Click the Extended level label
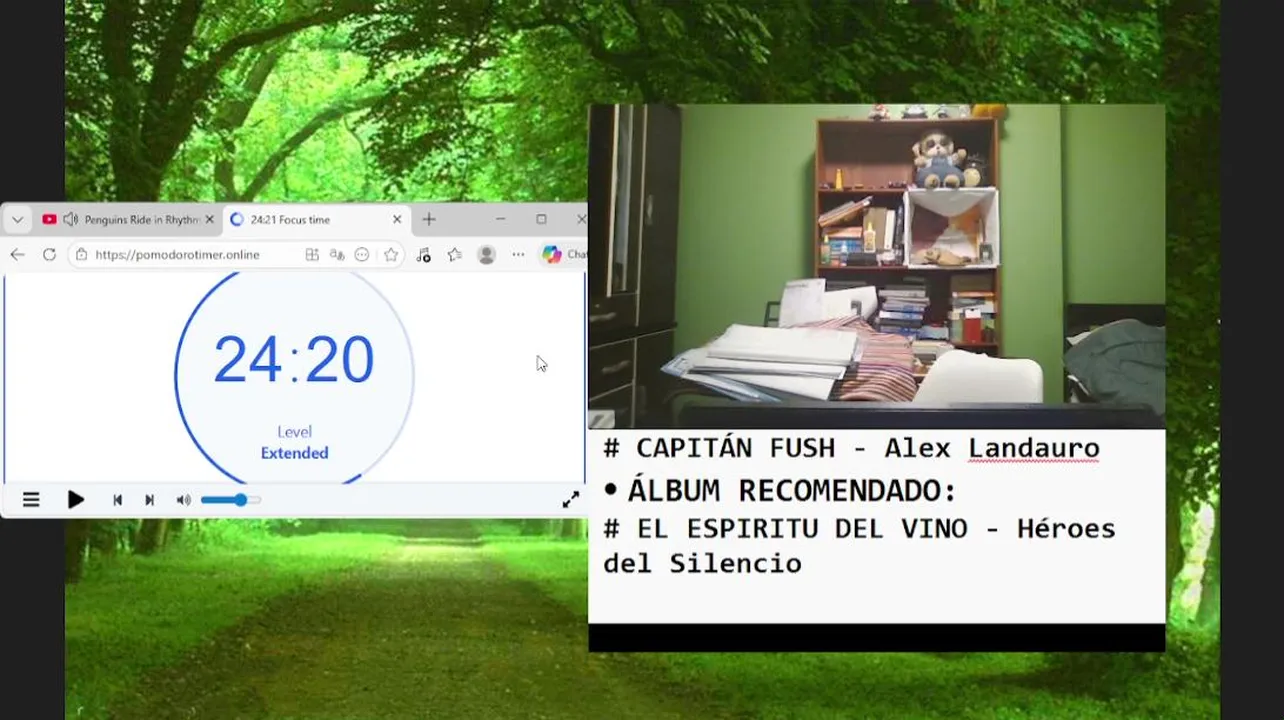Image resolution: width=1284 pixels, height=720 pixels. [x=295, y=453]
